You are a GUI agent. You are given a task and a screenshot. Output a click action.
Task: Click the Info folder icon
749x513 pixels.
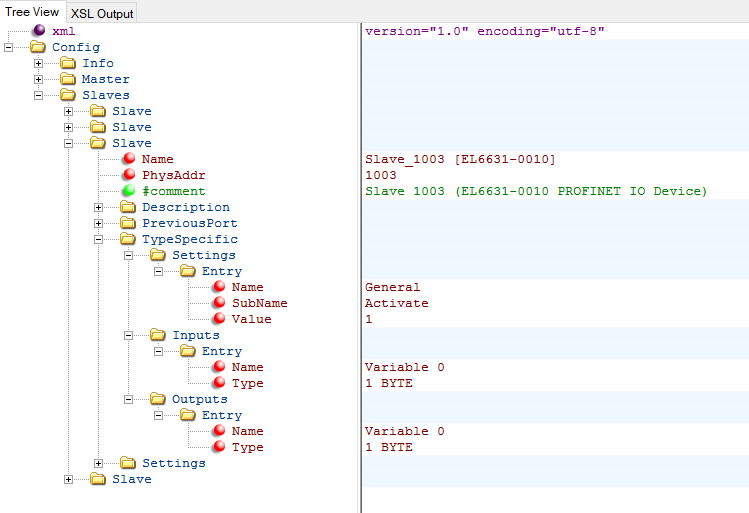68,63
